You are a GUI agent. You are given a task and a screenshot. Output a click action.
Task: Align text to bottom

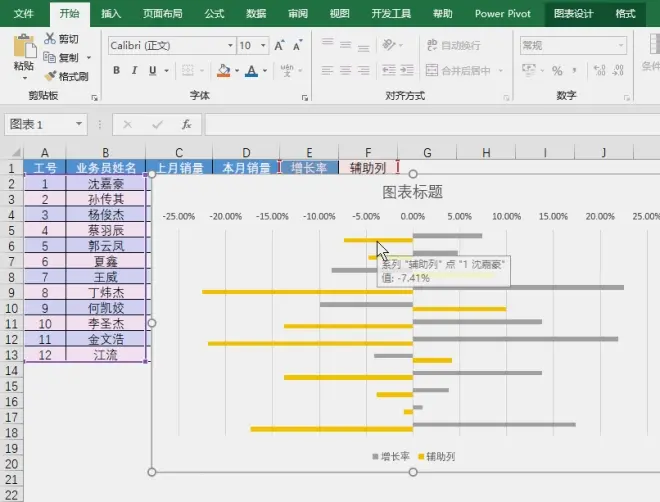[363, 46]
